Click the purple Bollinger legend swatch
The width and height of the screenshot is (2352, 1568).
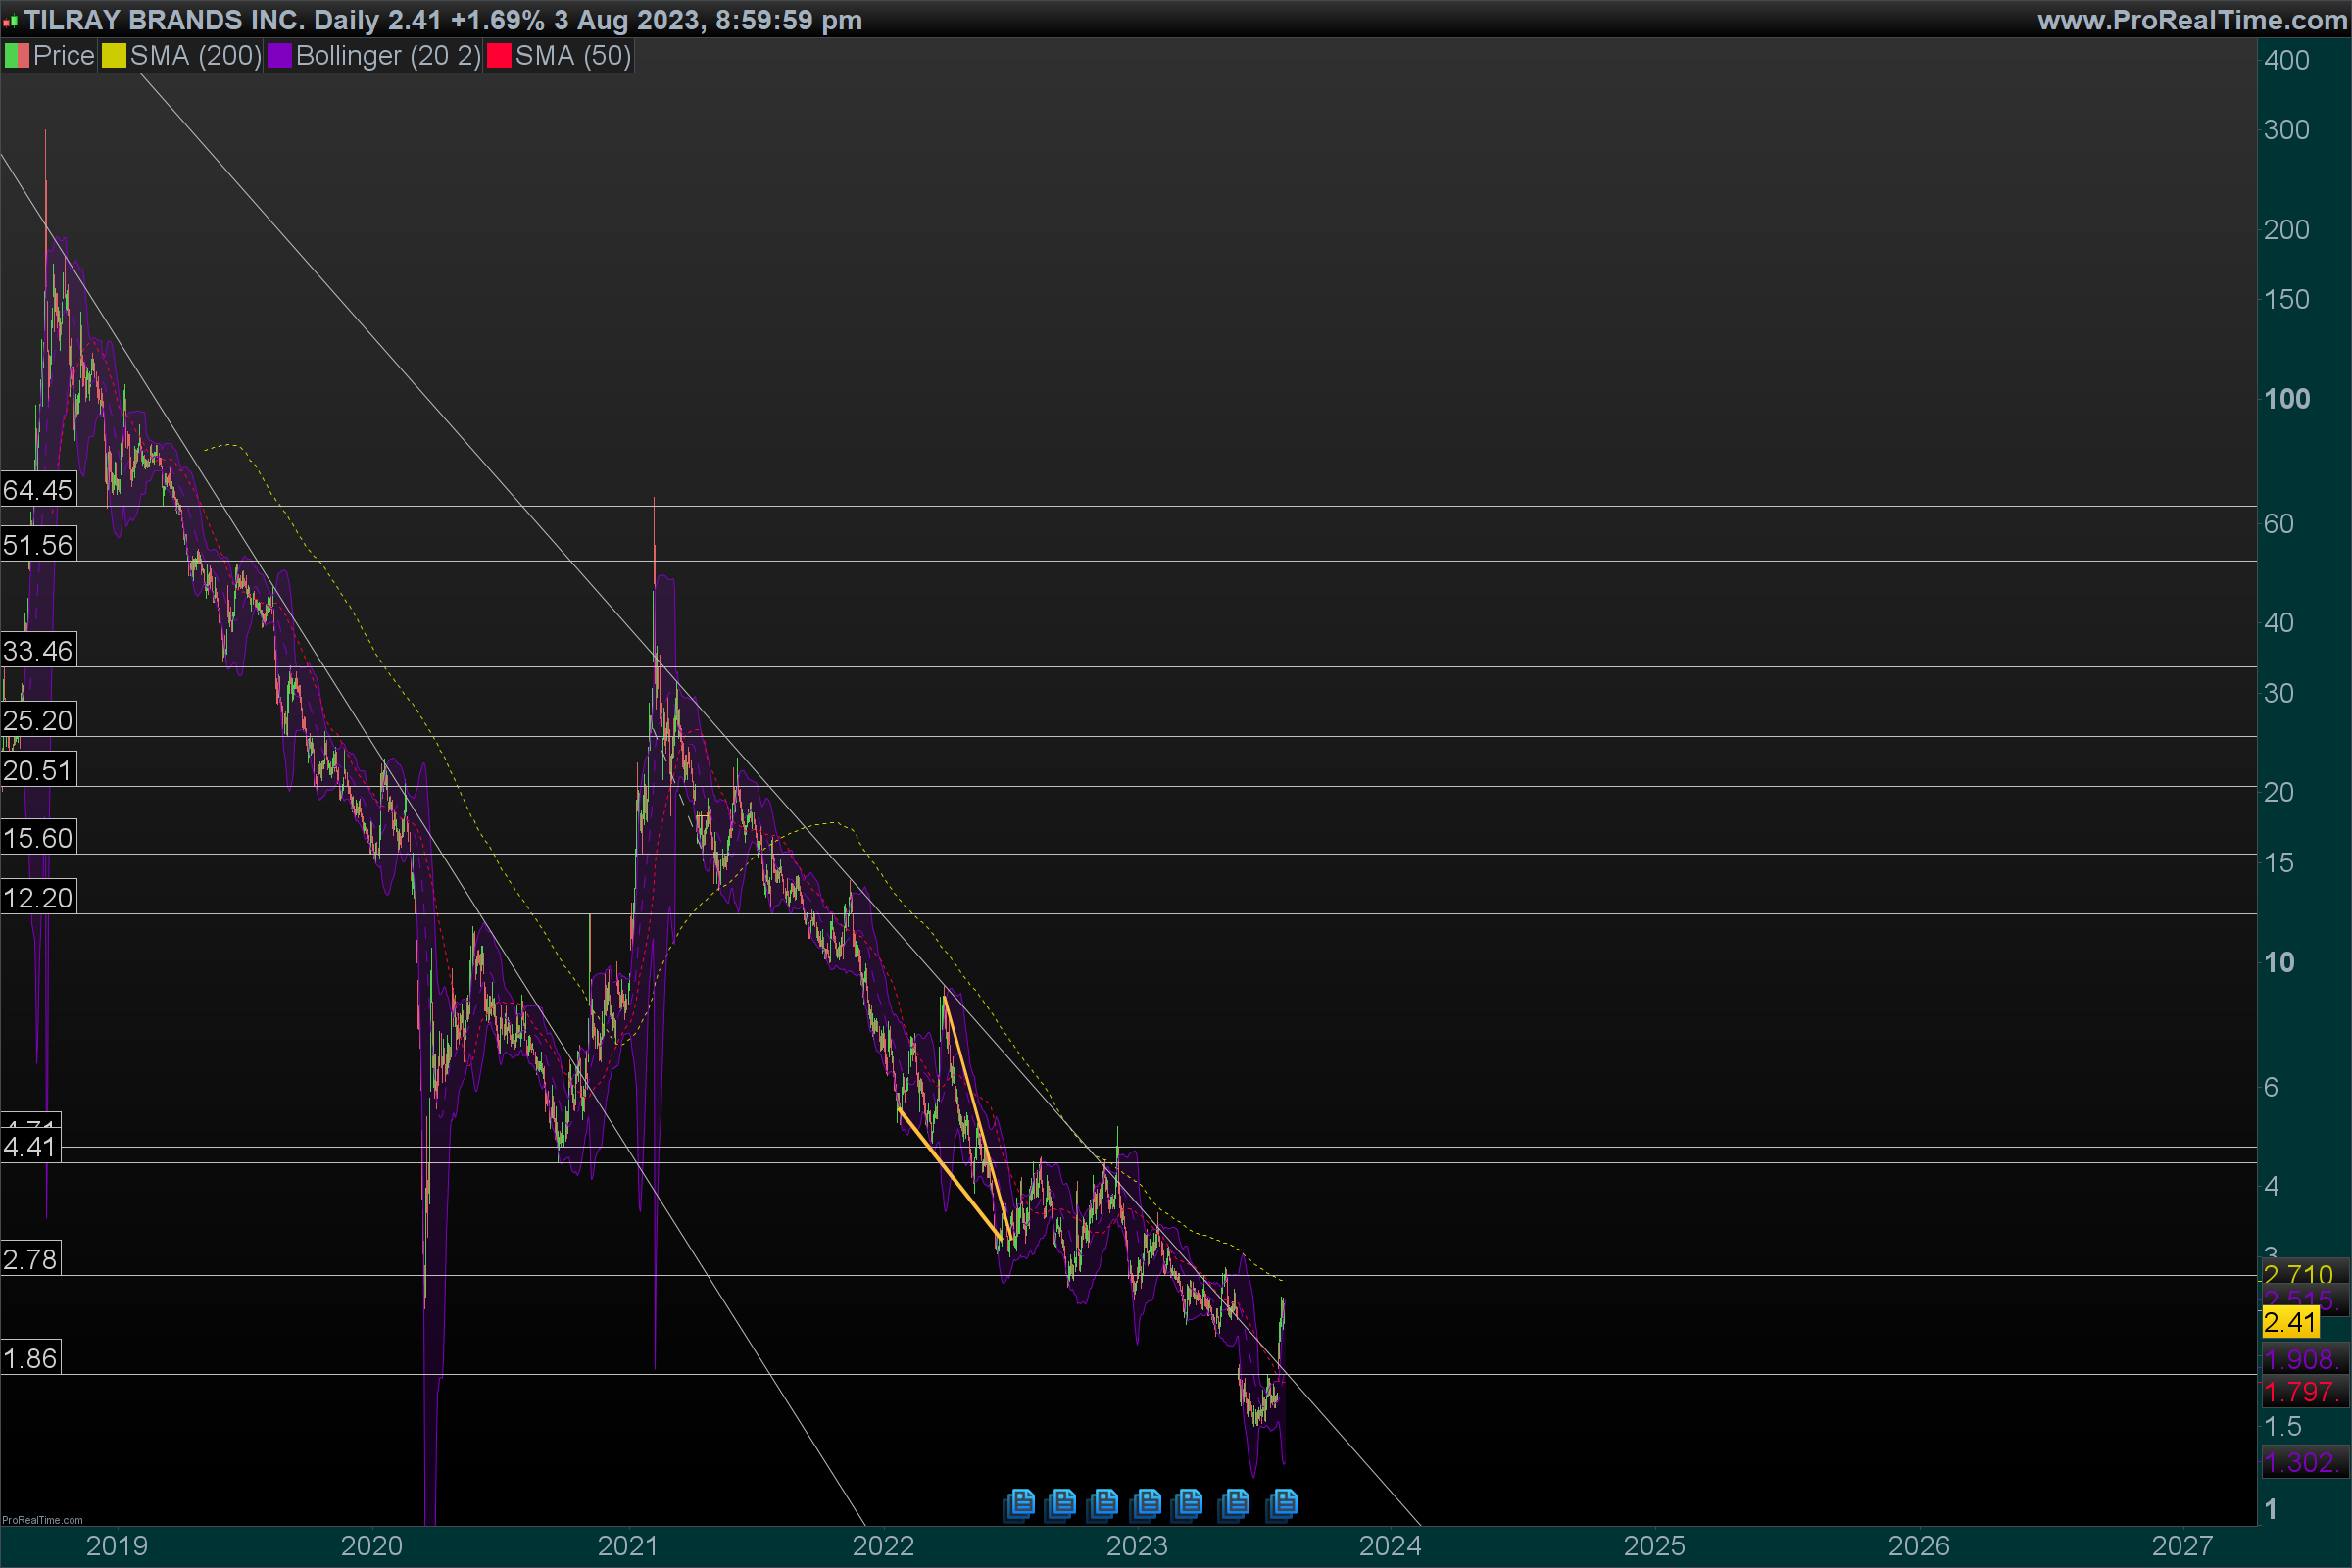coord(279,56)
